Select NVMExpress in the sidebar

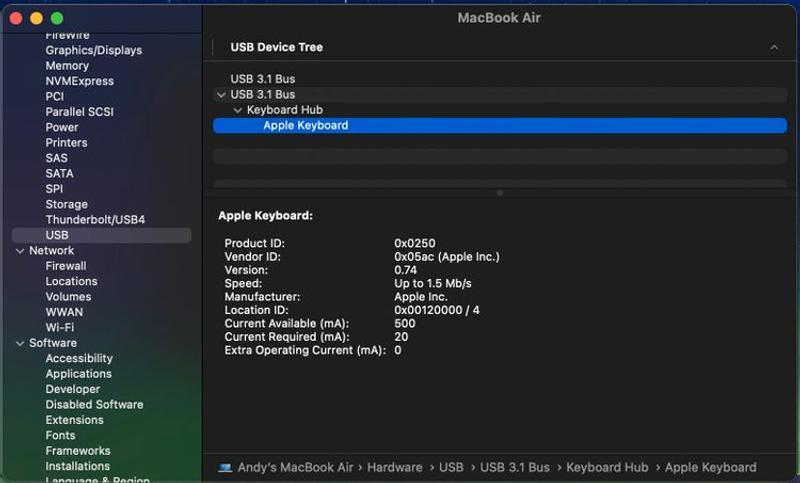(79, 81)
